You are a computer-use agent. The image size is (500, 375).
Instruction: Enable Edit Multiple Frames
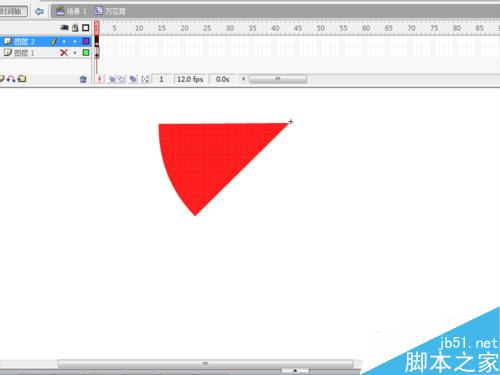pos(133,79)
